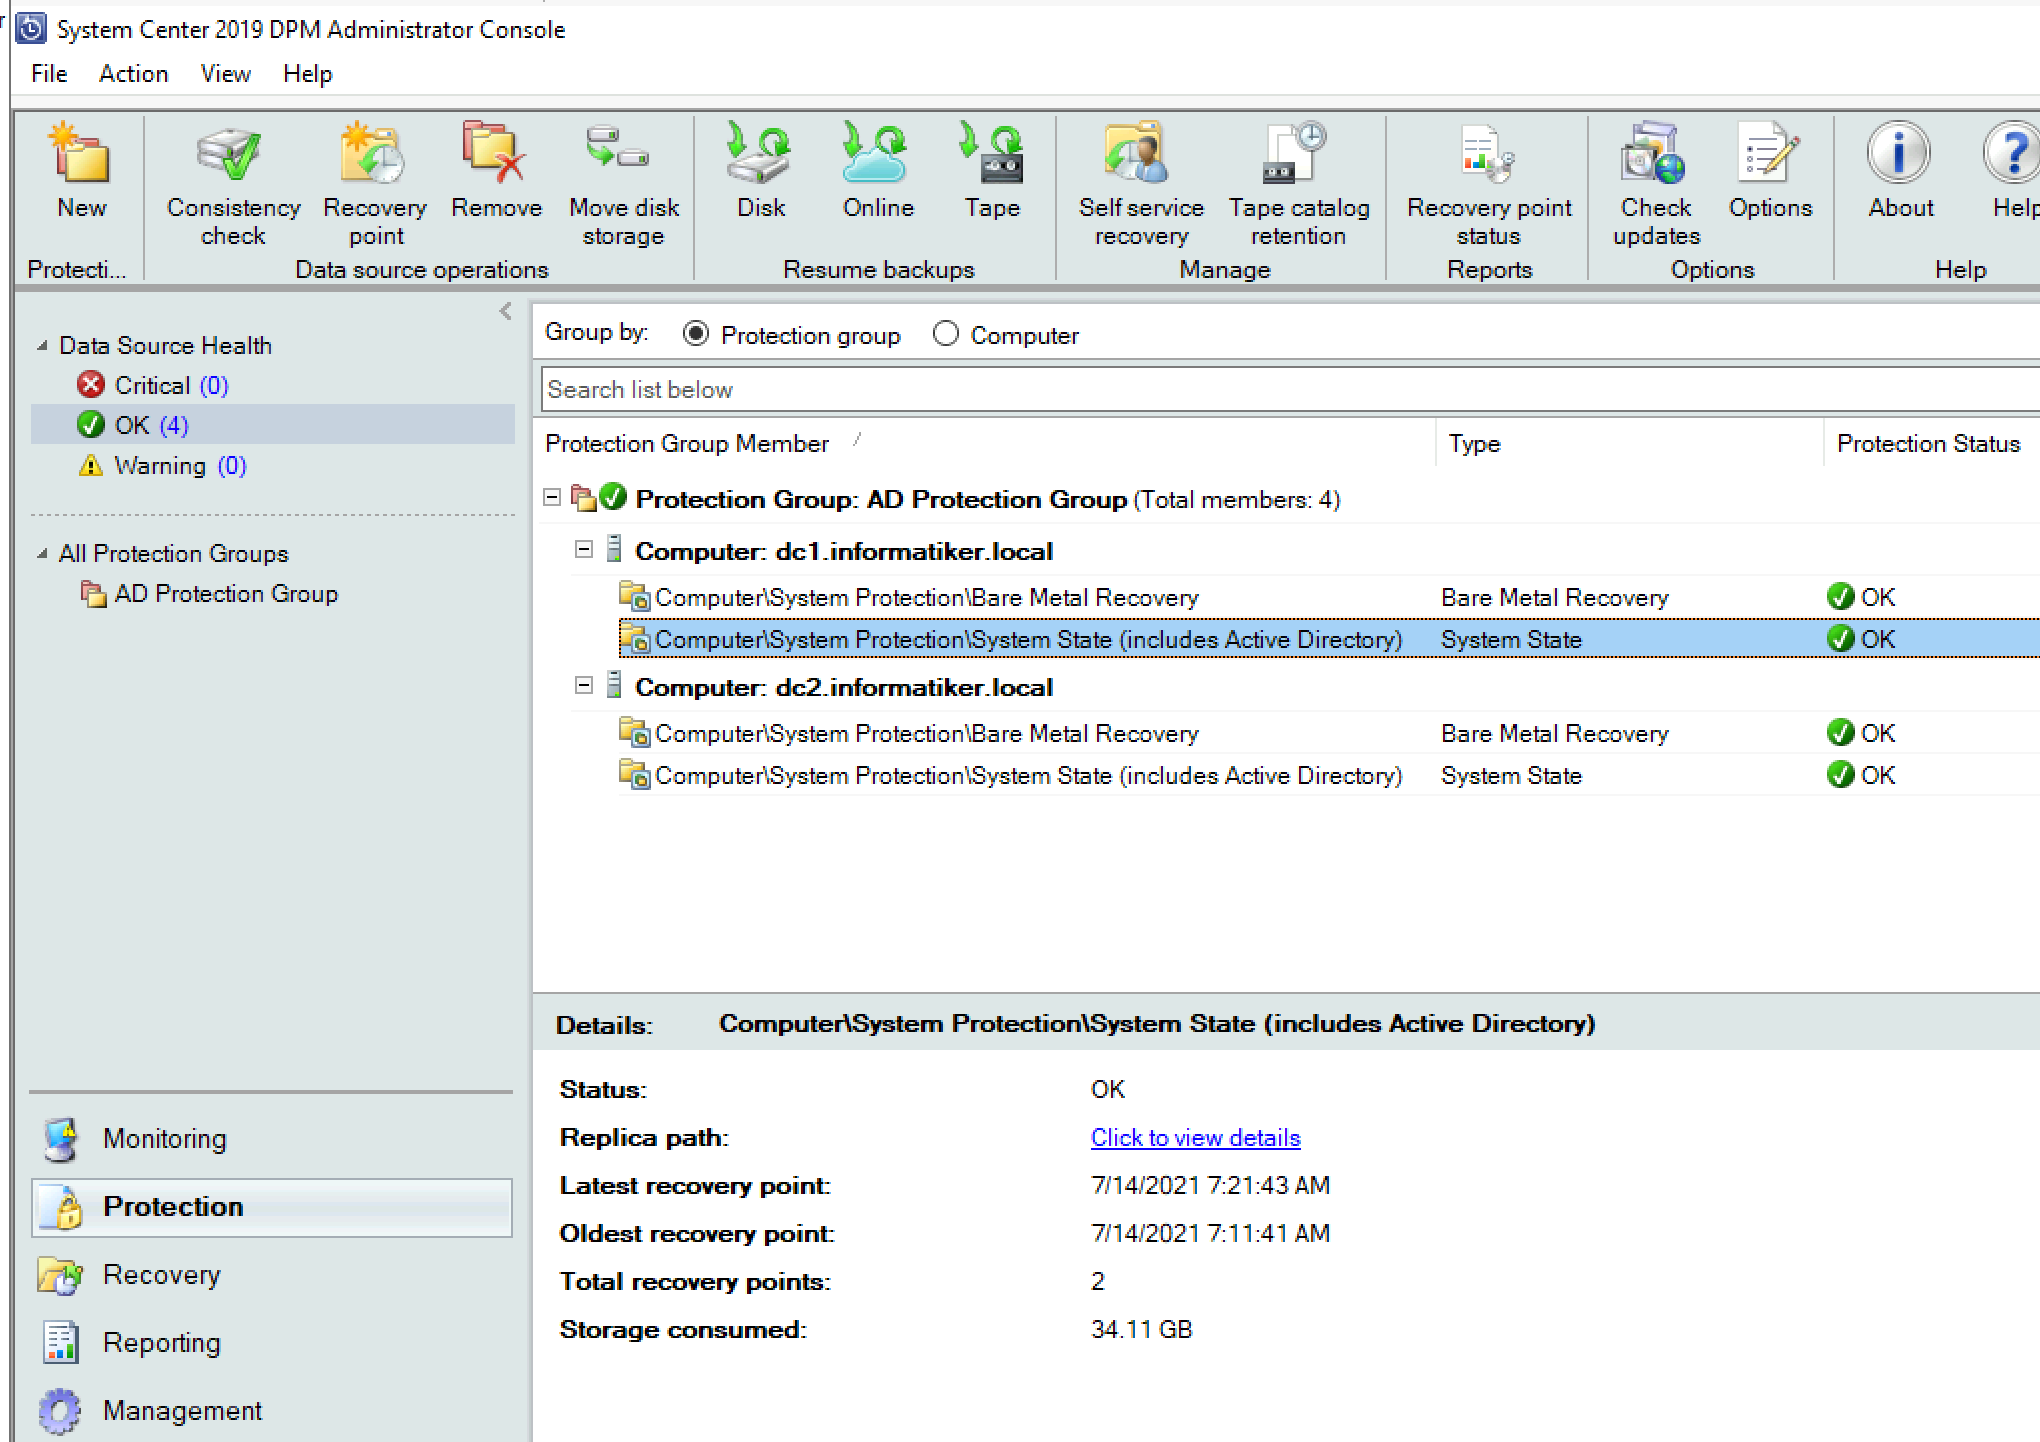Open the Monitoring workspace
The image size is (2040, 1442).
[x=271, y=1139]
